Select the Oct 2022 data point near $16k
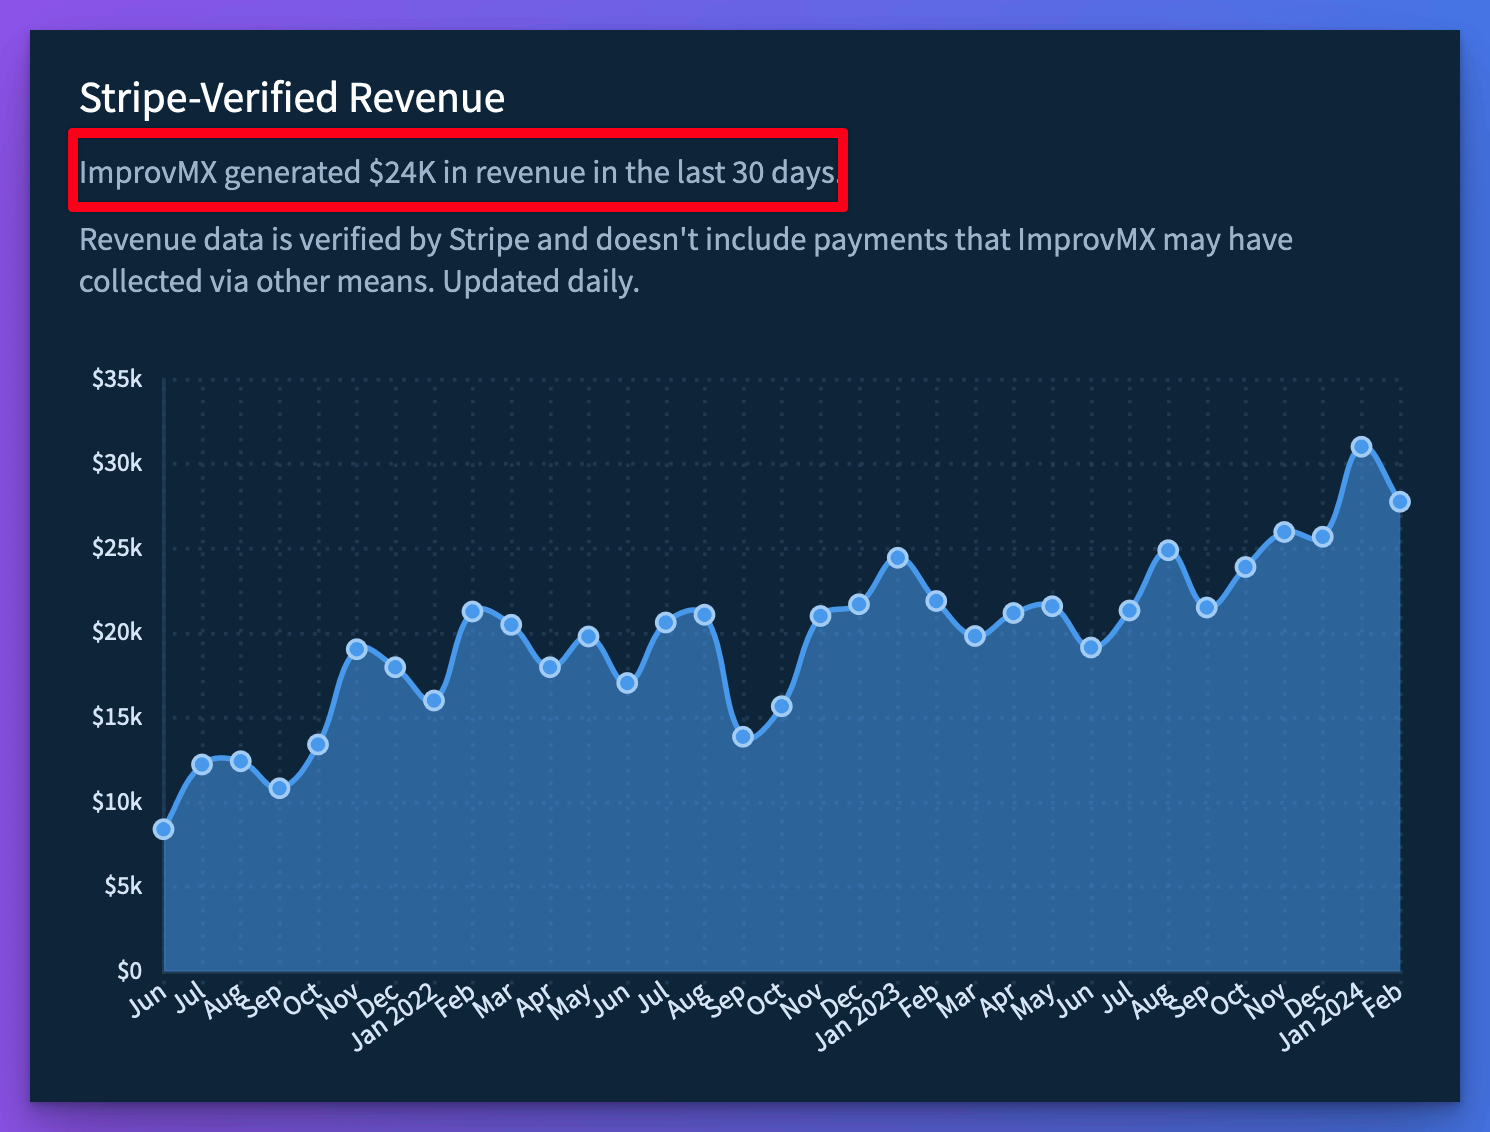The image size is (1490, 1132). (782, 706)
